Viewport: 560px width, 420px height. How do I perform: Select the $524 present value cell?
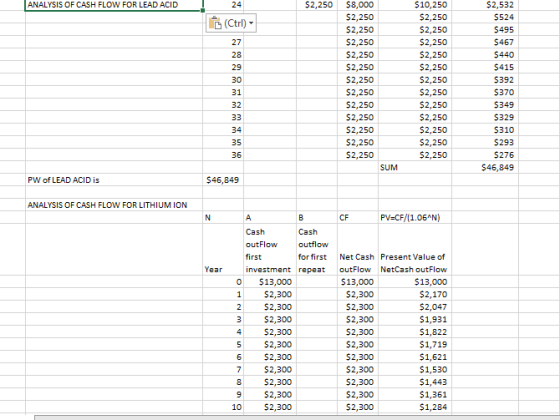coord(485,17)
